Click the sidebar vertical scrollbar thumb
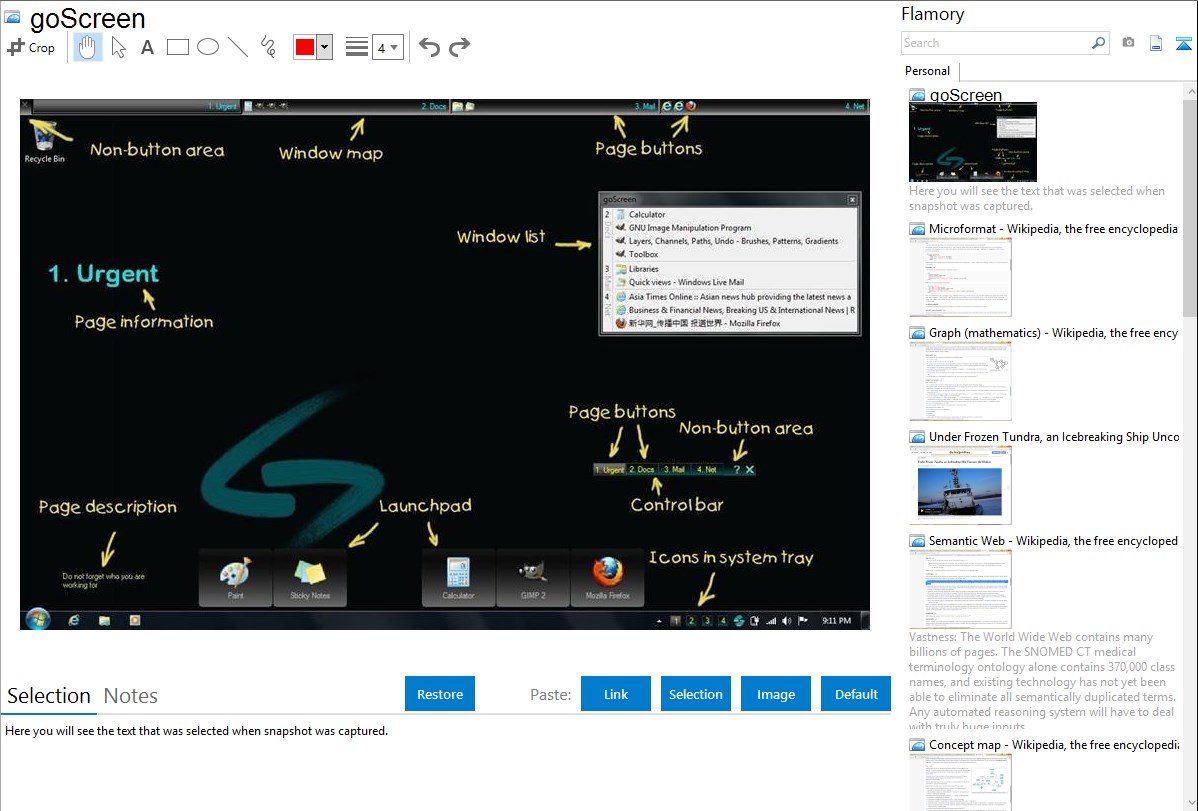This screenshot has height=811, width=1198. 1190,207
